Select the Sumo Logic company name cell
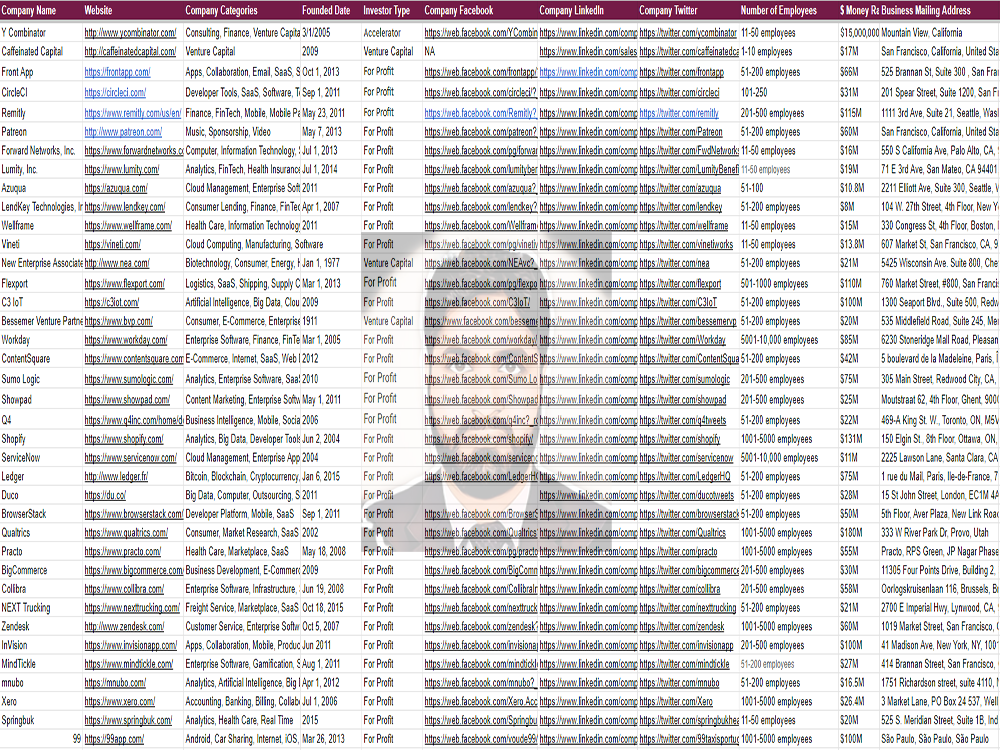The width and height of the screenshot is (1000, 750). coord(20,380)
